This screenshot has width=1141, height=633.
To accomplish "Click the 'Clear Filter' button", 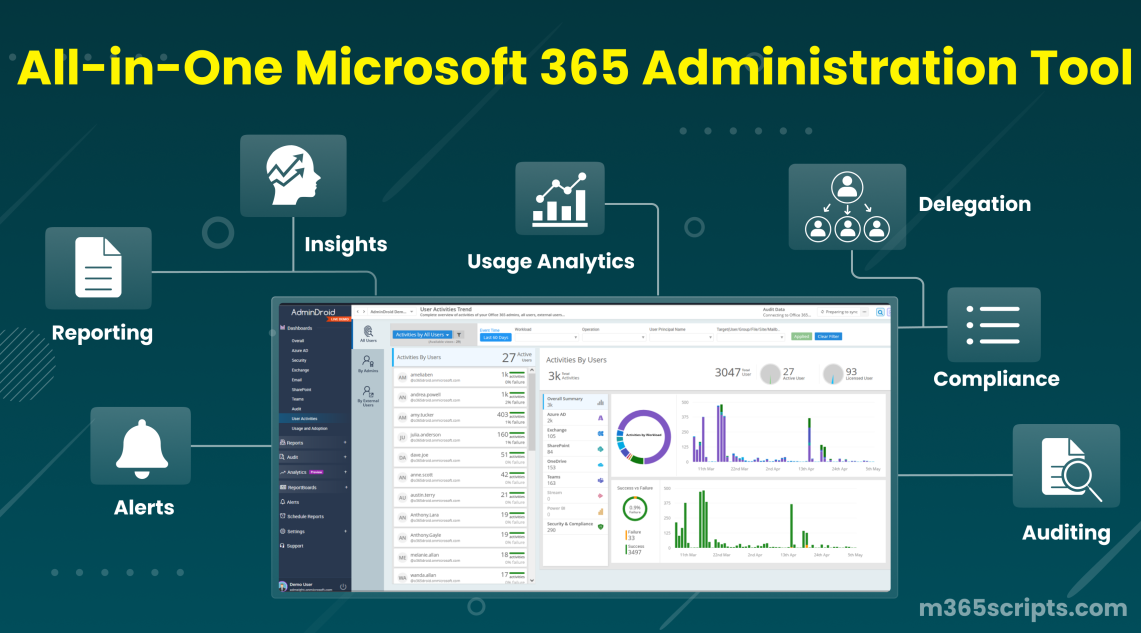I will (x=828, y=336).
